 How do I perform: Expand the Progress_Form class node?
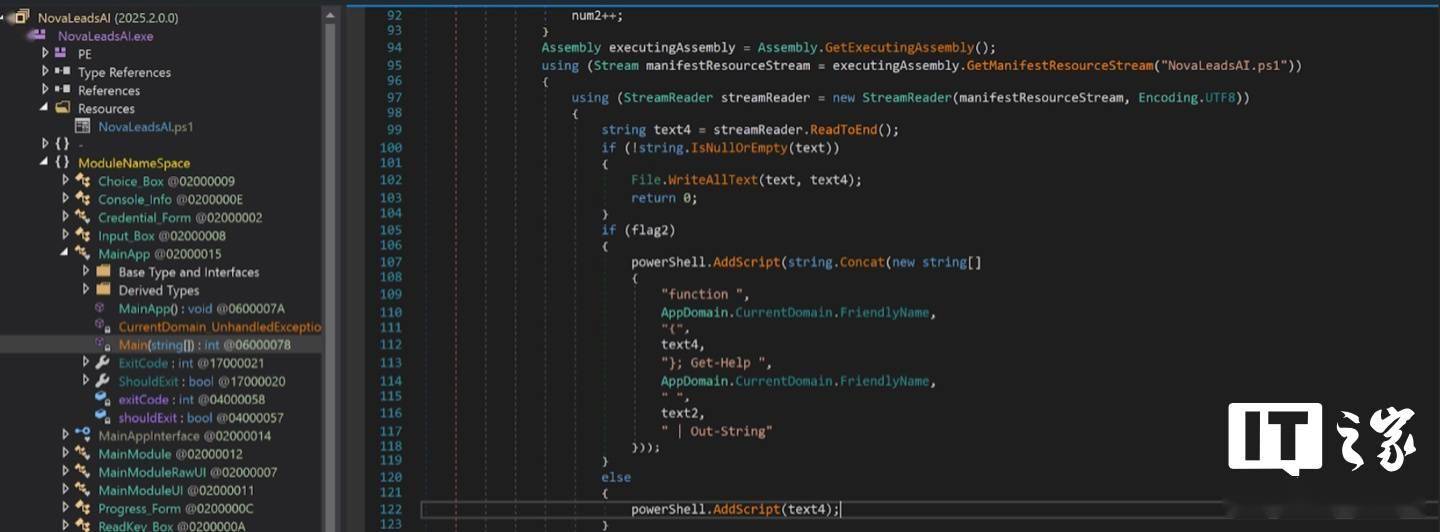pos(65,508)
